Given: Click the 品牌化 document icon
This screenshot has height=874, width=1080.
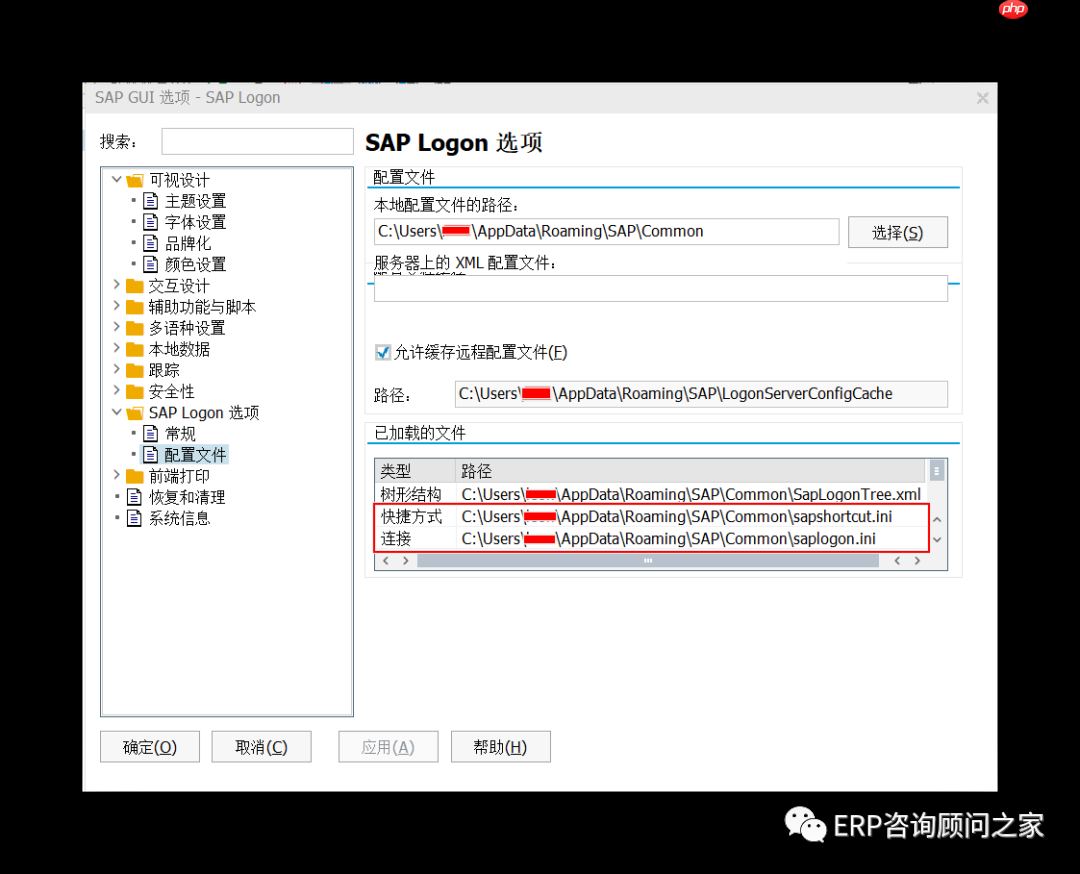Looking at the screenshot, I should tap(151, 243).
